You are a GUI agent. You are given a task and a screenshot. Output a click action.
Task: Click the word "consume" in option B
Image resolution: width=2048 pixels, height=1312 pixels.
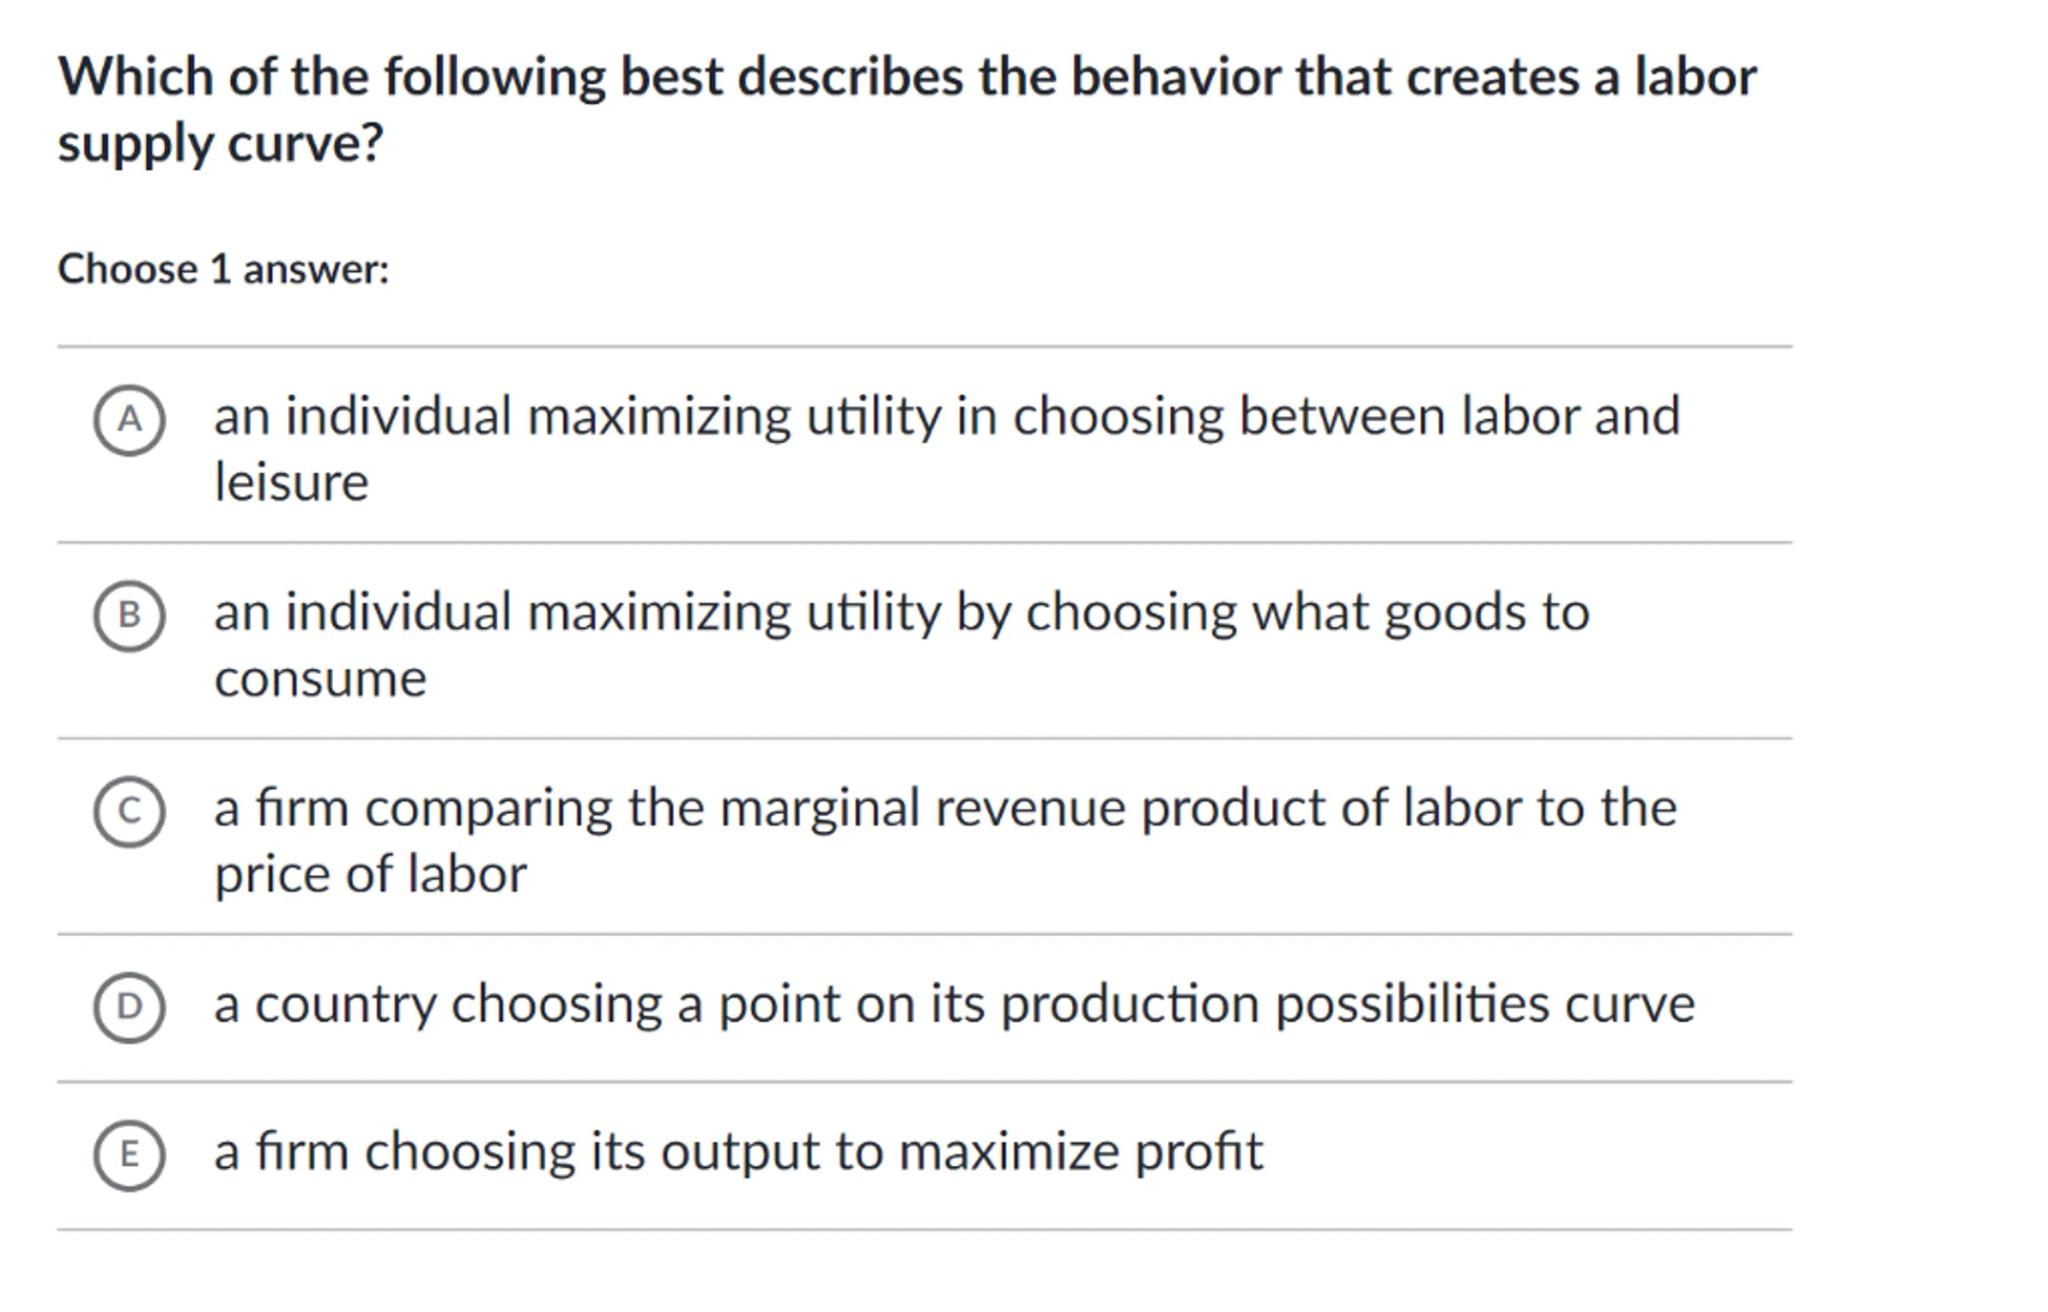point(320,679)
